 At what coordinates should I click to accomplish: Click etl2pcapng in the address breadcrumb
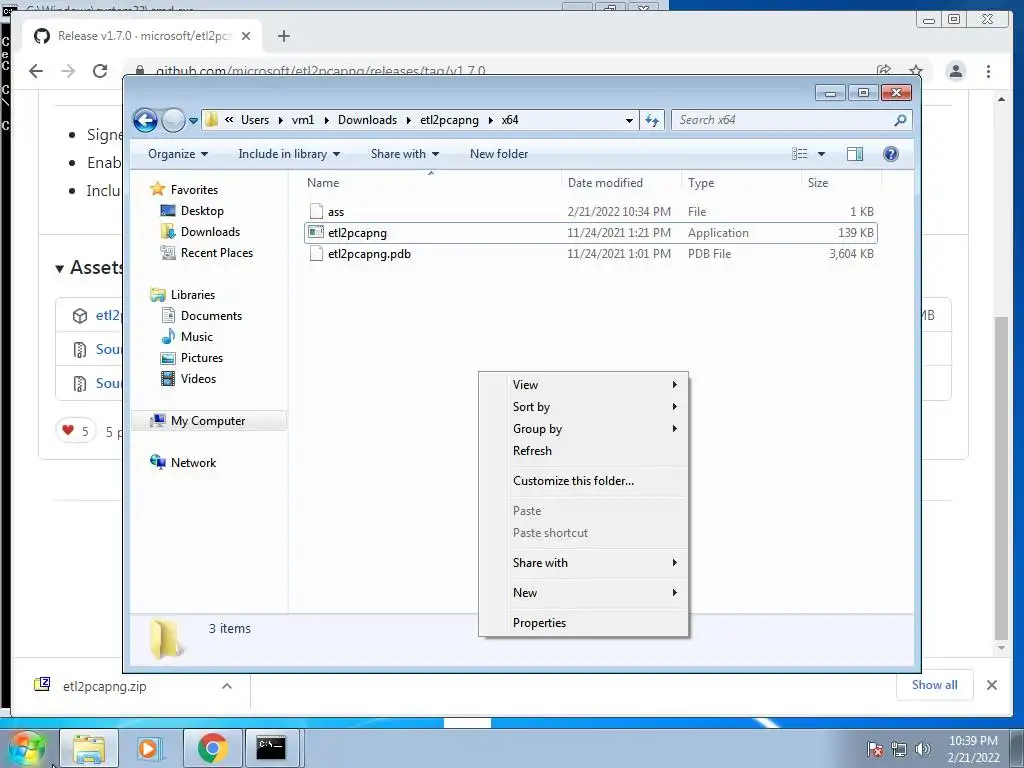click(x=449, y=120)
